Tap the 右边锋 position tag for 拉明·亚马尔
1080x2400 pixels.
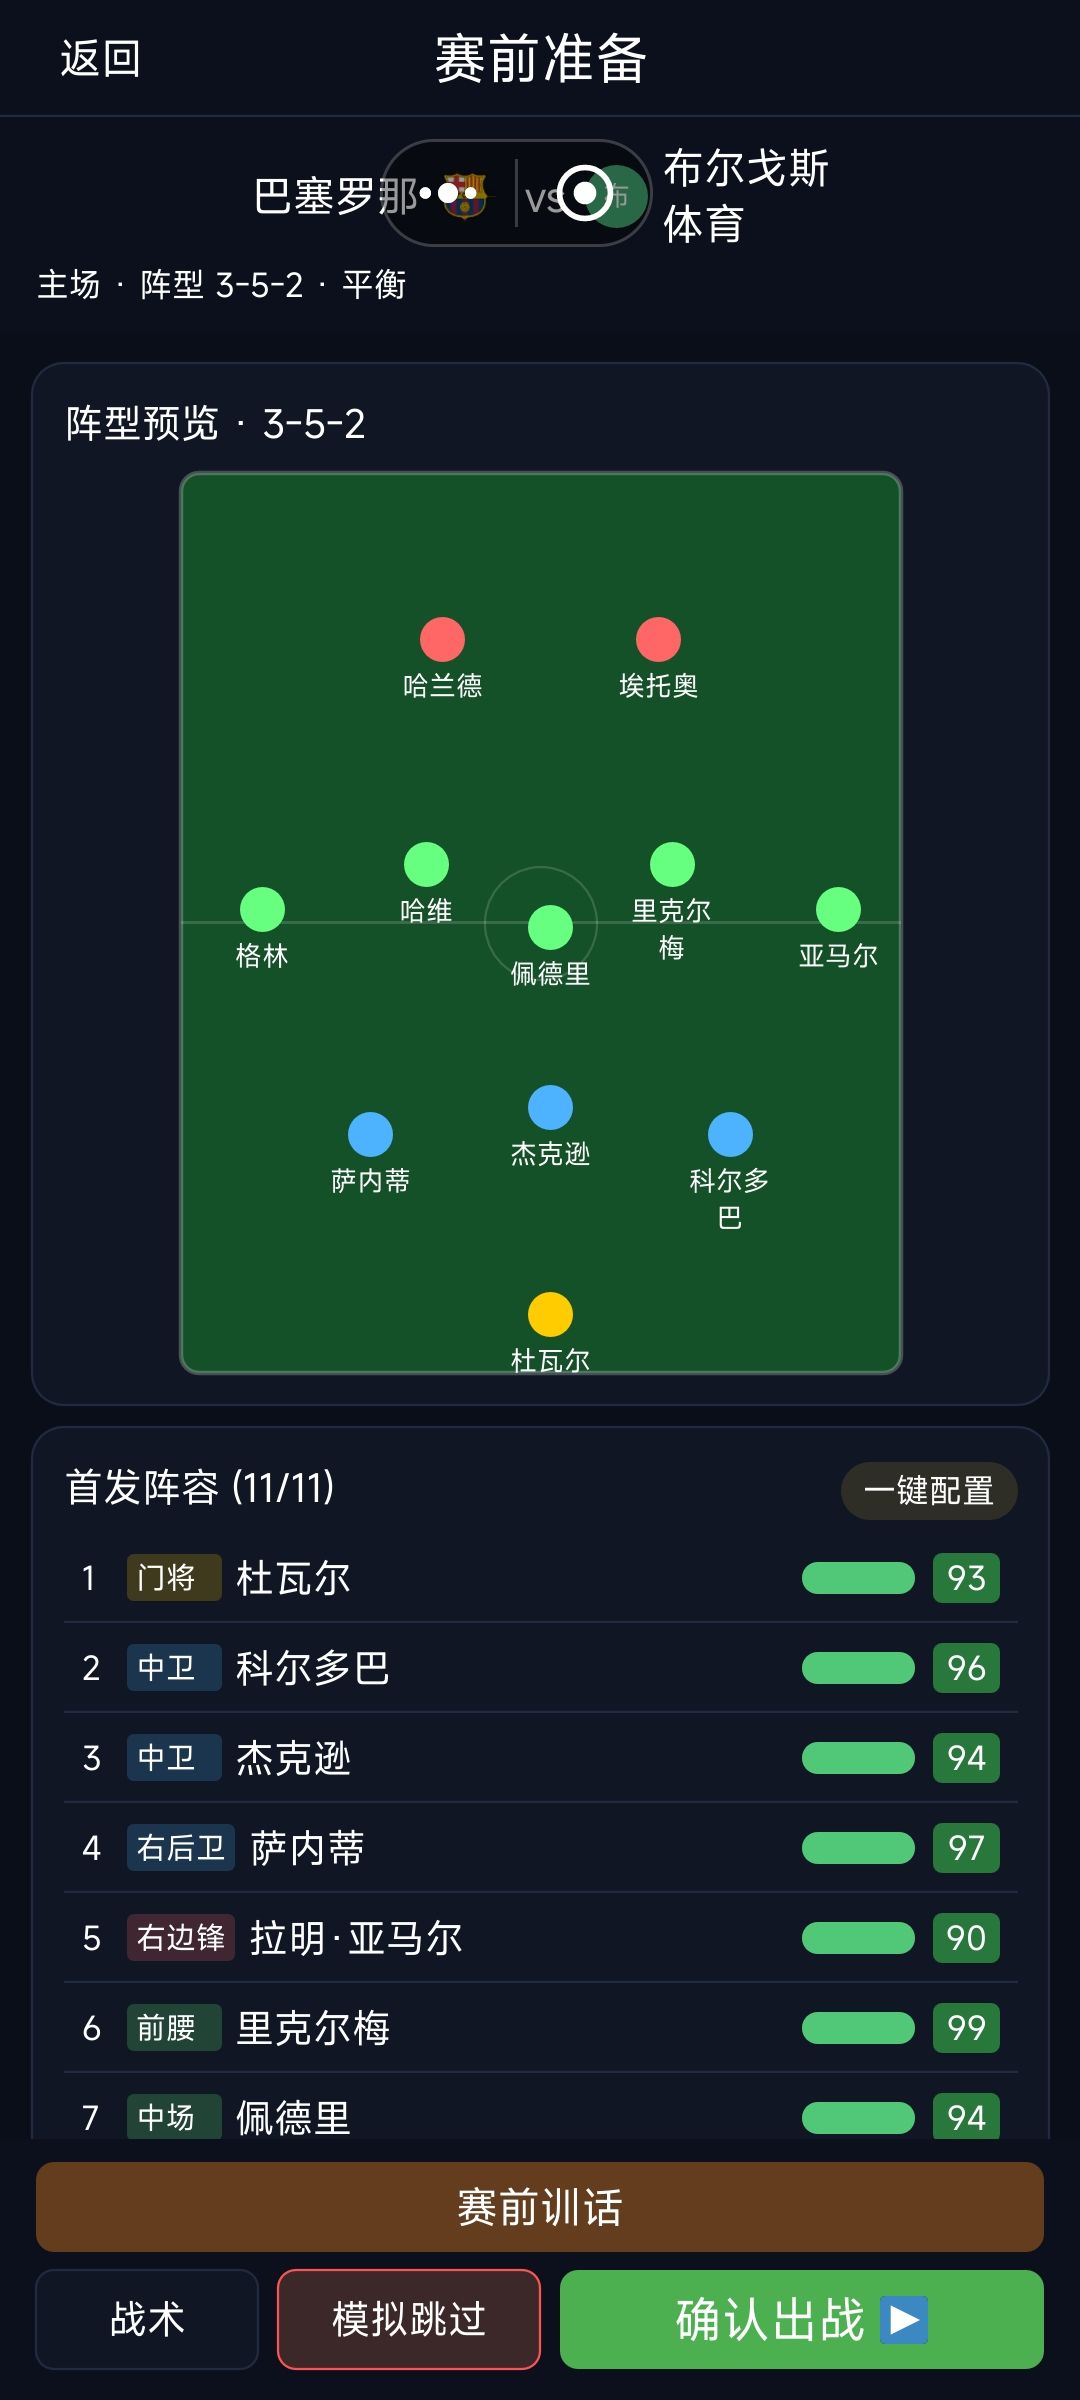click(181, 1938)
